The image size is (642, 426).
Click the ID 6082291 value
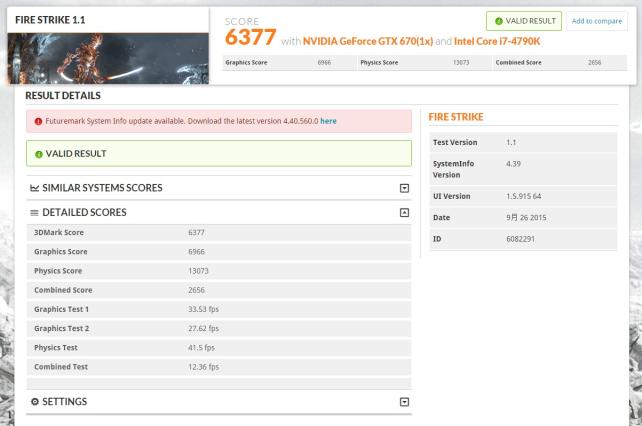[x=520, y=239]
